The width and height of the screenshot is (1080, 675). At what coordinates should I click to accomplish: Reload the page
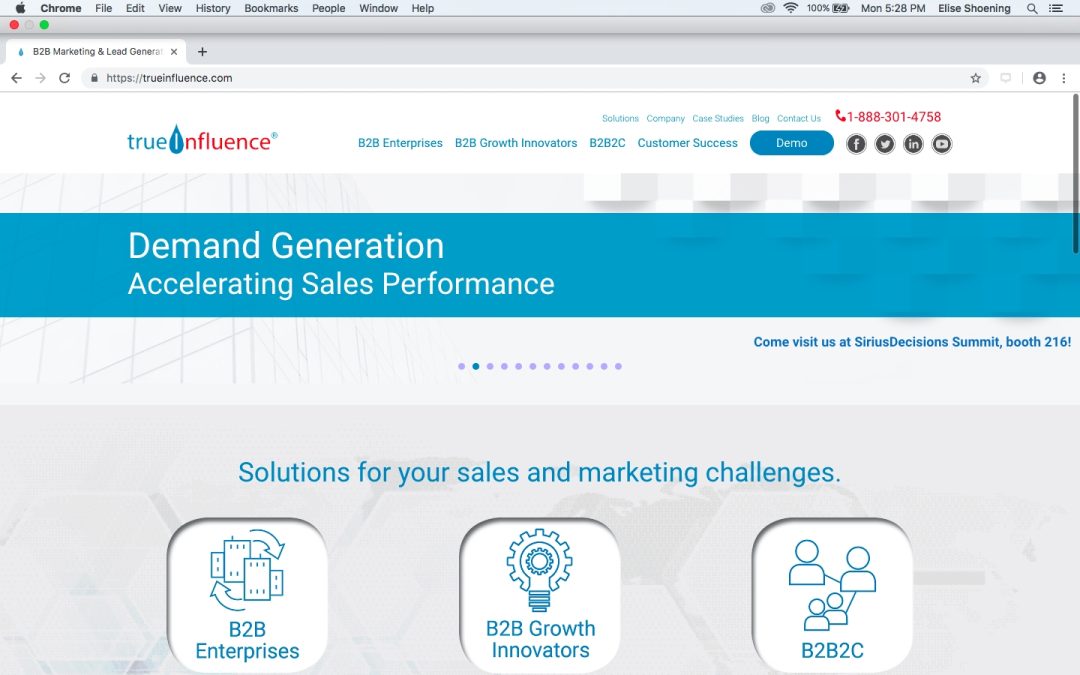(65, 78)
